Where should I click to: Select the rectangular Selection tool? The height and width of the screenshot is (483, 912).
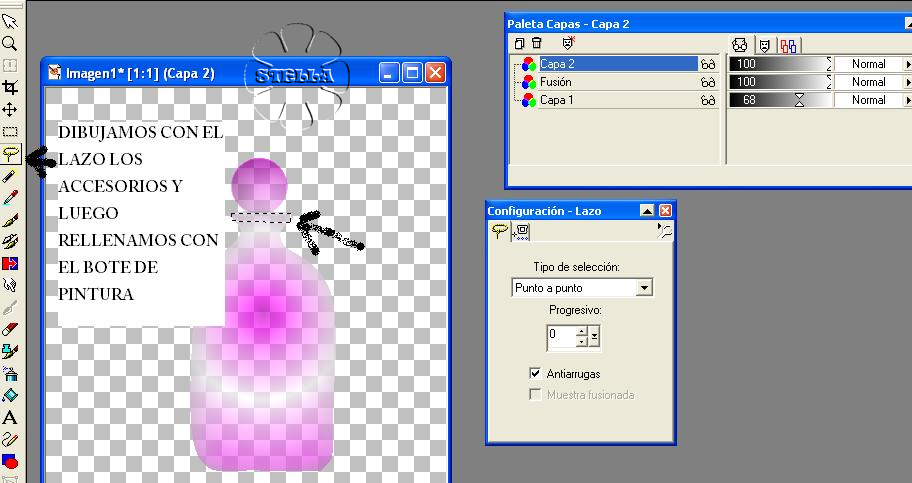click(x=10, y=132)
